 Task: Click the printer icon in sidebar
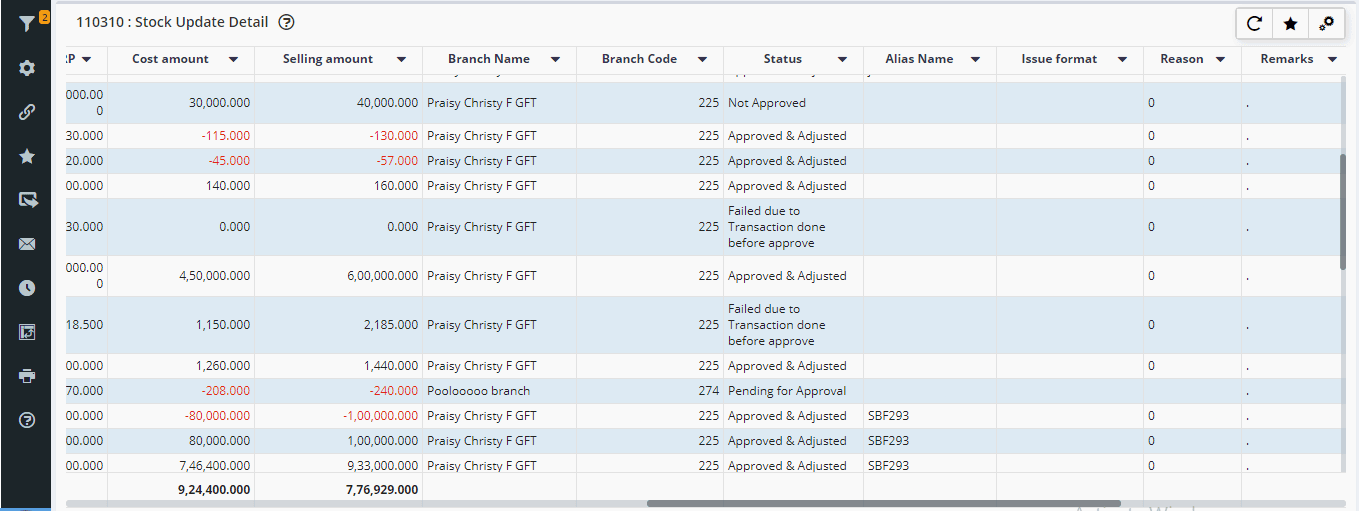(x=27, y=376)
